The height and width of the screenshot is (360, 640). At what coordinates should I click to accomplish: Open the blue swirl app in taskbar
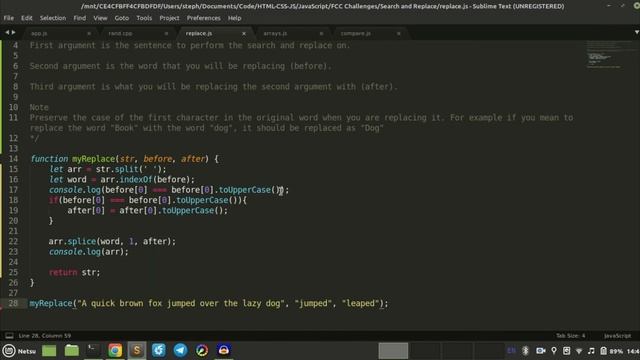pyautogui.click(x=159, y=351)
